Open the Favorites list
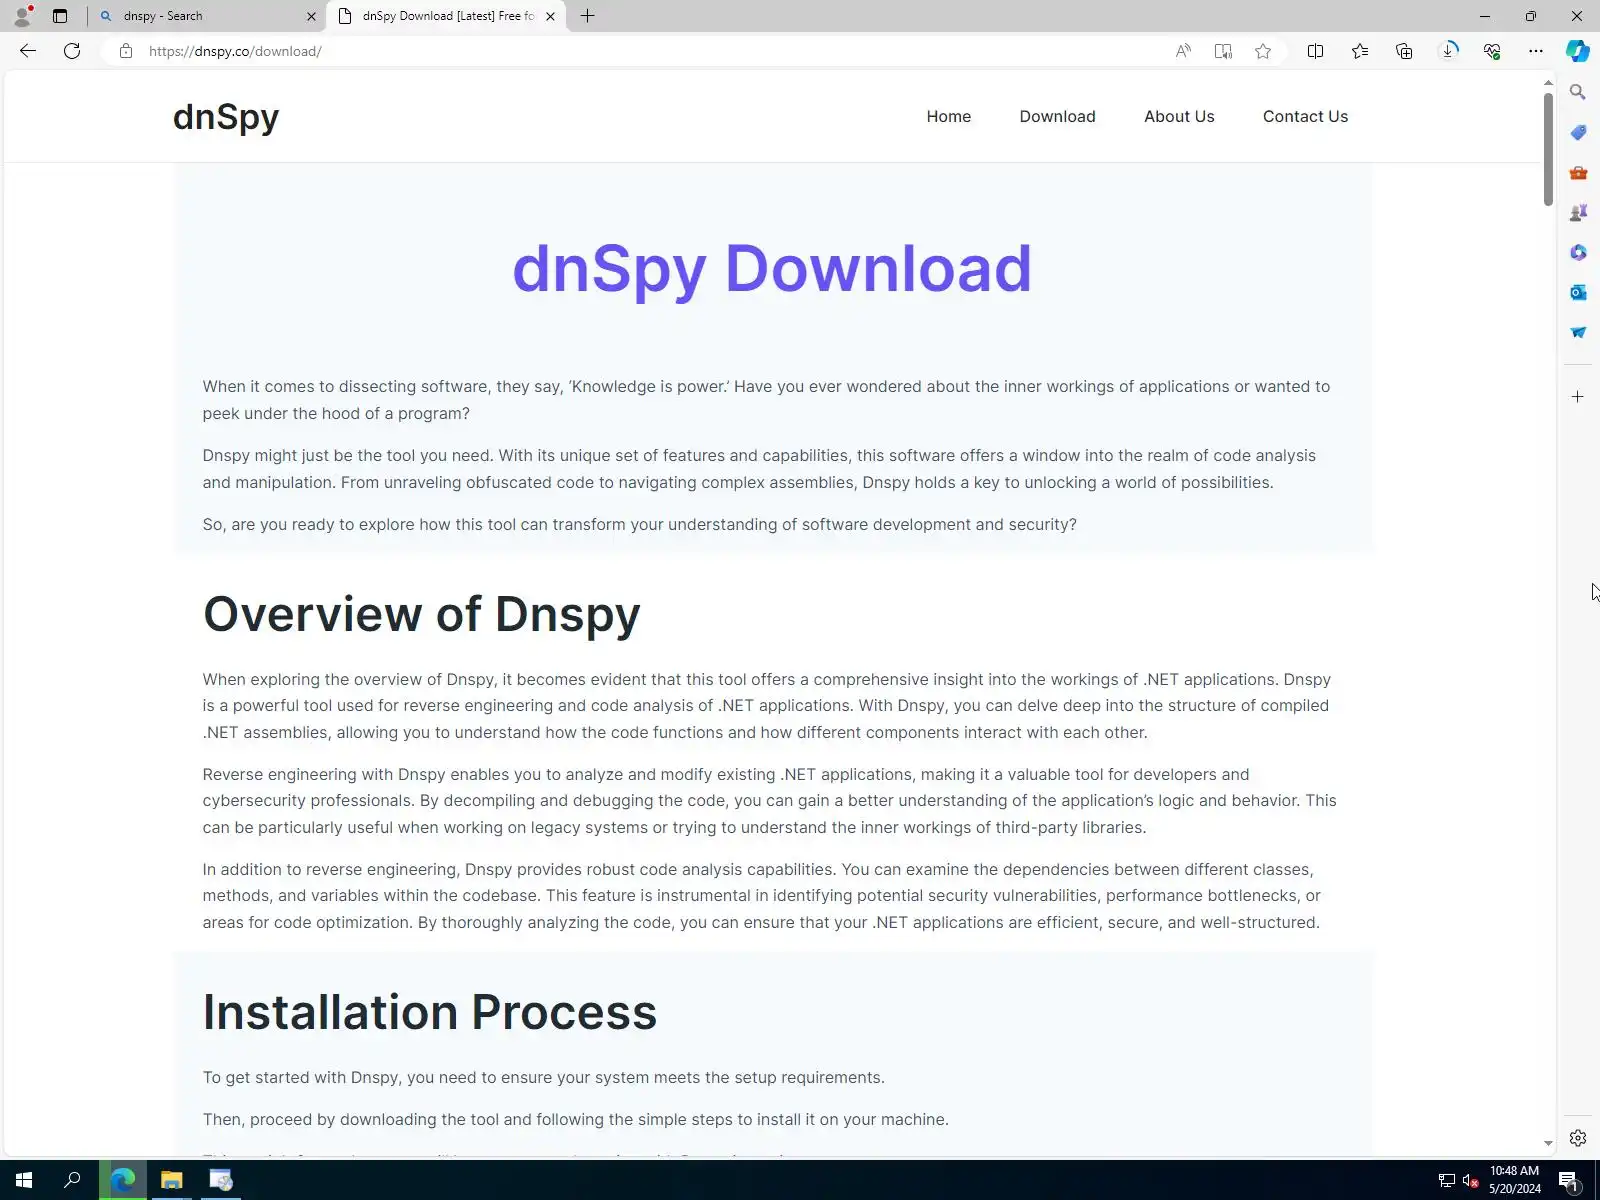Image resolution: width=1600 pixels, height=1200 pixels. [1360, 51]
